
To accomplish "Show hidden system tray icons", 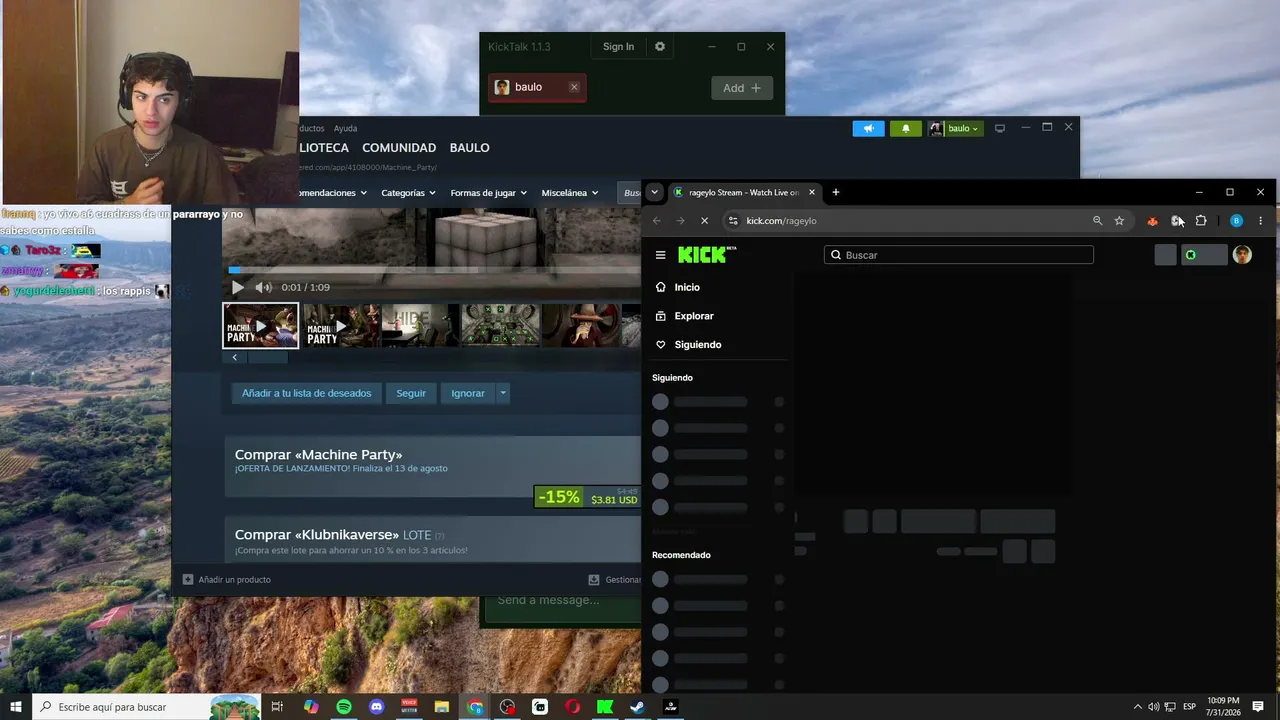I will (1137, 707).
